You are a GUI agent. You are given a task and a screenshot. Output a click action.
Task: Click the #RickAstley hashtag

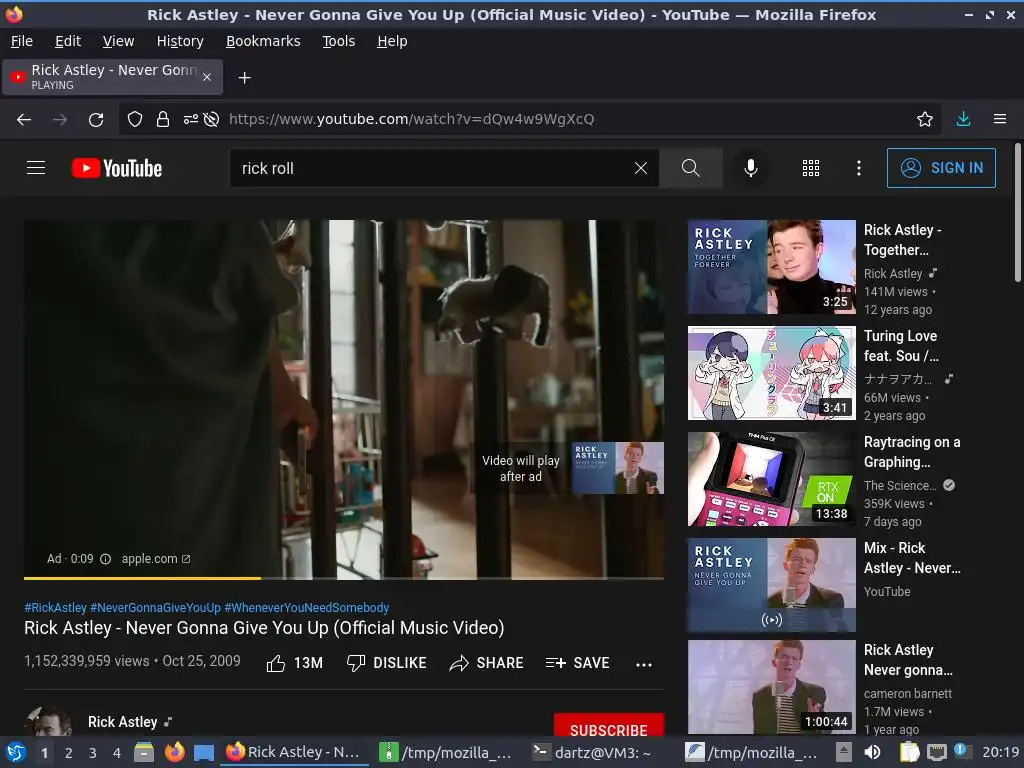click(x=56, y=607)
